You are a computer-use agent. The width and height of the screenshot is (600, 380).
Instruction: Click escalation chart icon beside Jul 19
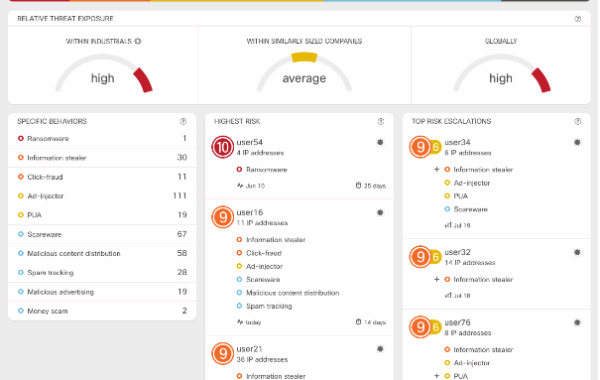coord(448,225)
